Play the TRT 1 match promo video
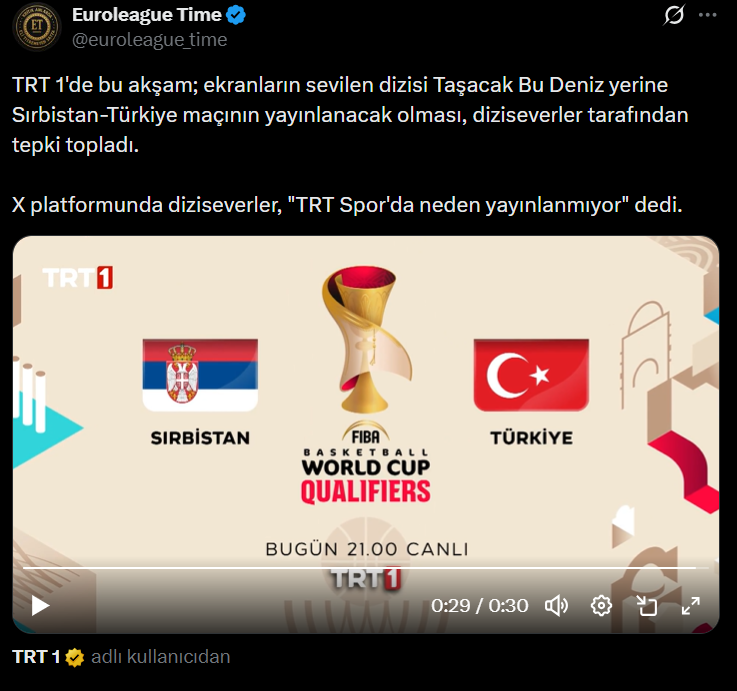The height and width of the screenshot is (691, 737). point(40,605)
